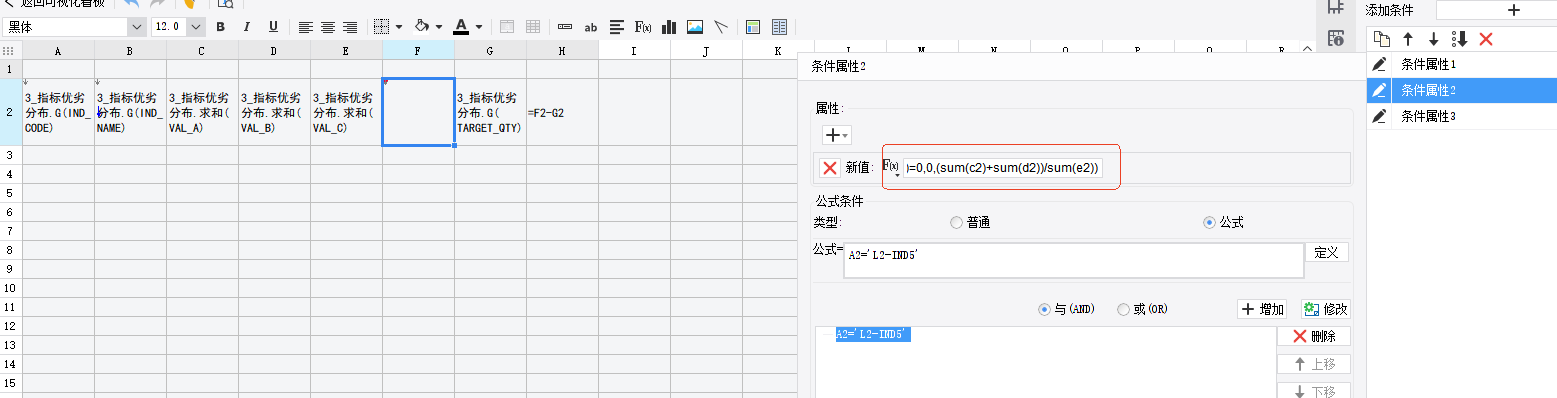This screenshot has width=1557, height=398.
Task: Add a new condition with plus button
Action: tap(1513, 10)
